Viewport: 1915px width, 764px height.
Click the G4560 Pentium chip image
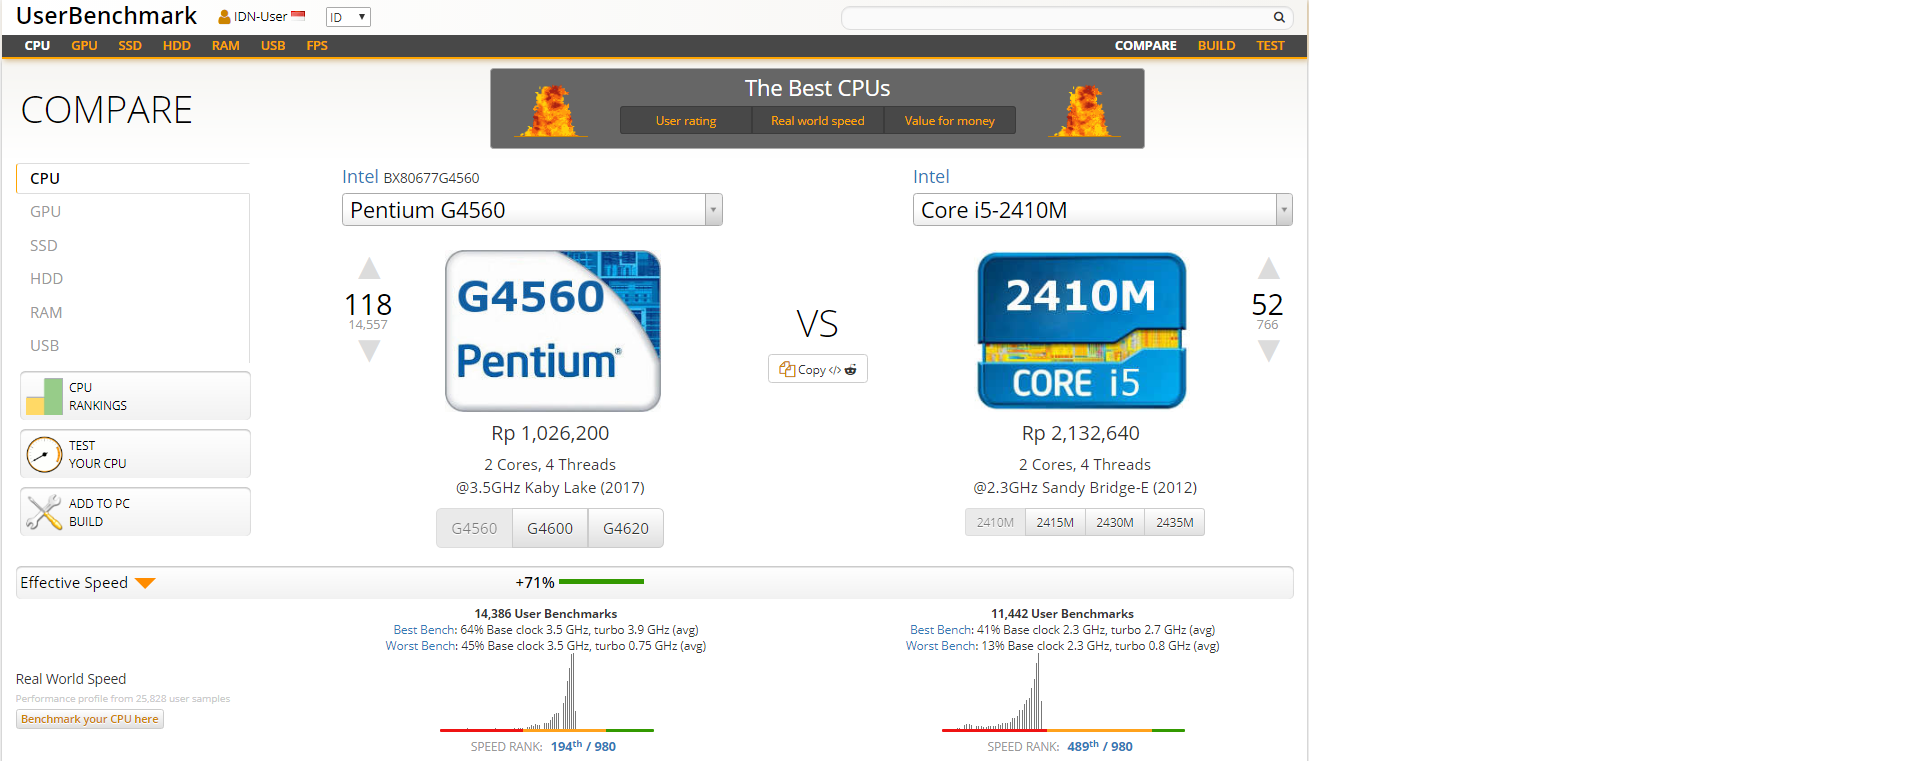pyautogui.click(x=553, y=331)
